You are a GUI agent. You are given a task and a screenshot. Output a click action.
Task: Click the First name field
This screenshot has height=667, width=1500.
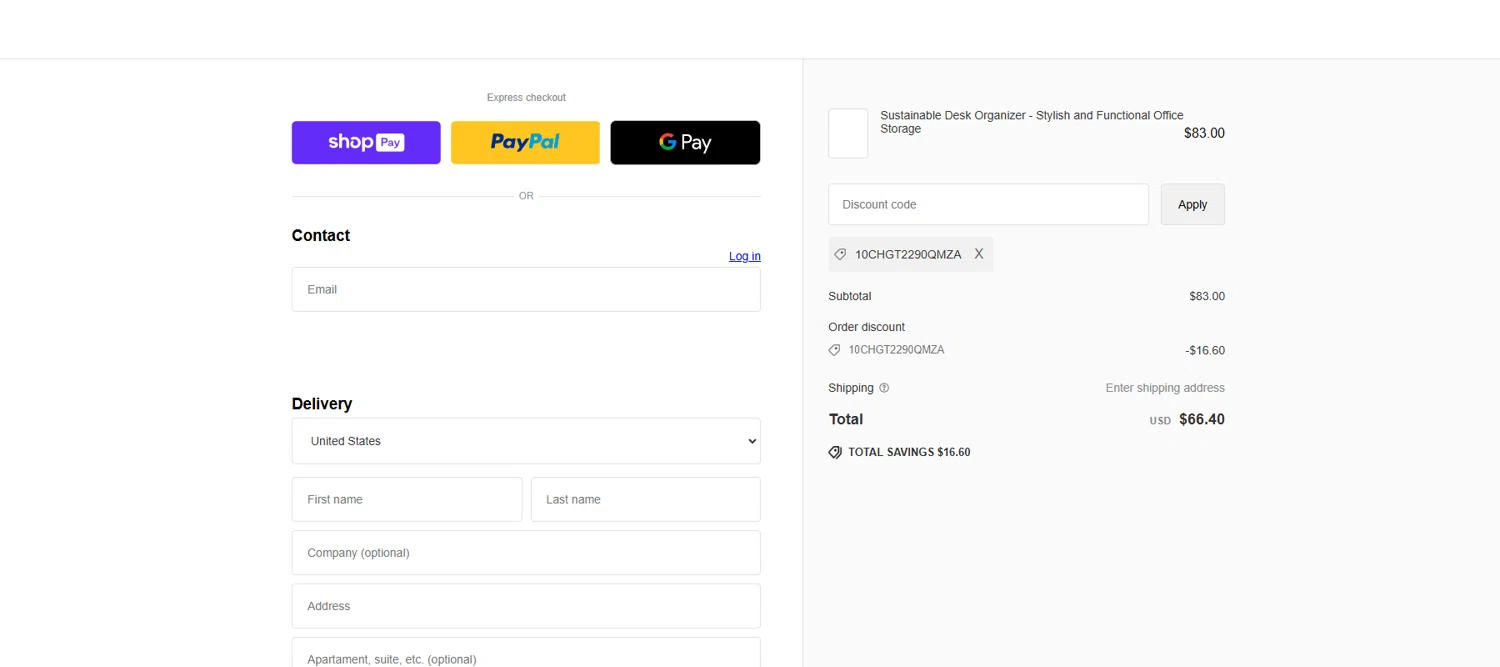(407, 499)
